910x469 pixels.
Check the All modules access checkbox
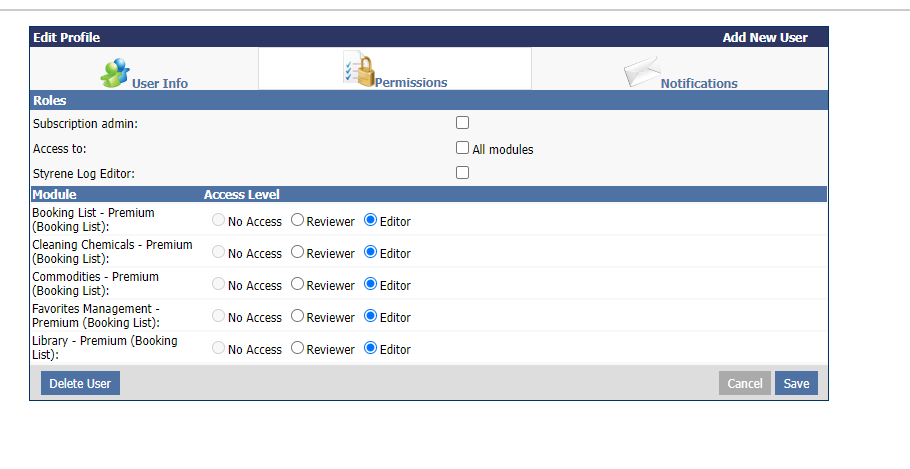coord(462,148)
